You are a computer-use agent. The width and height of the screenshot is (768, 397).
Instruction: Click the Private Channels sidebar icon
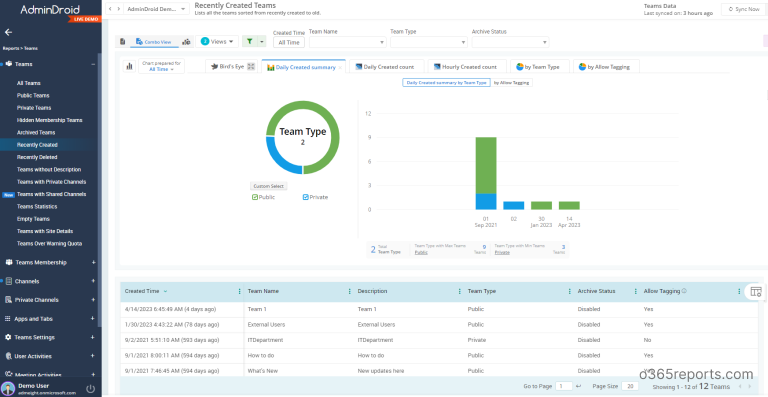(9, 300)
